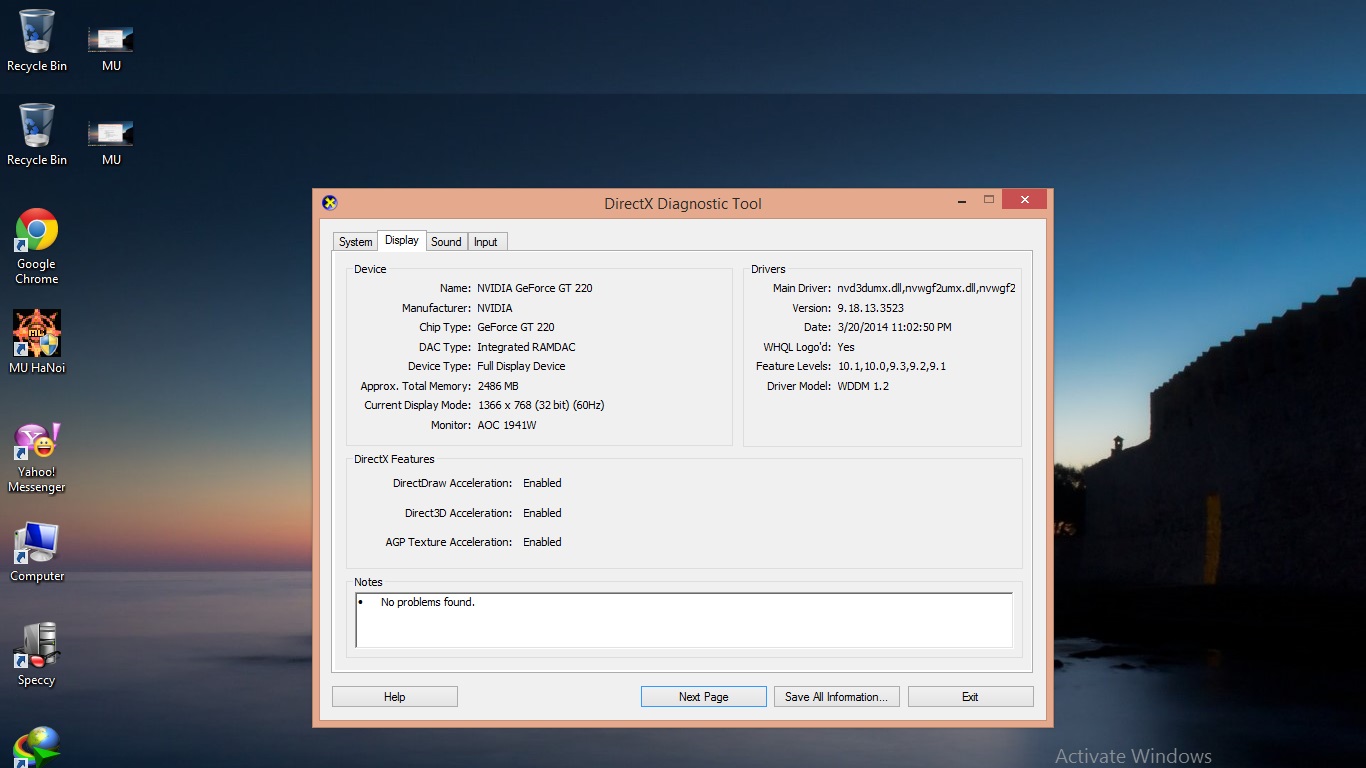Image resolution: width=1366 pixels, height=768 pixels.
Task: Maximize the DirectX Diagnostic Tool window
Action: pyautogui.click(x=989, y=200)
